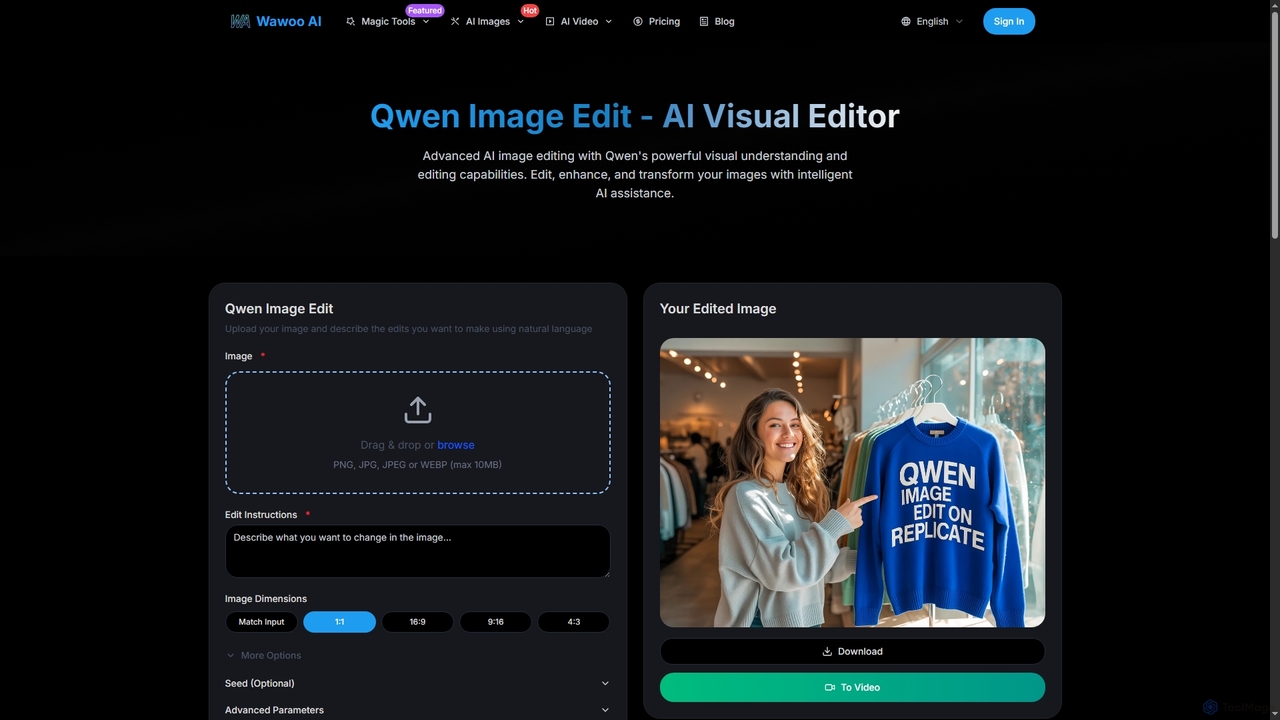
Task: Expand AI Images dropdown chevron
Action: coord(520,21)
